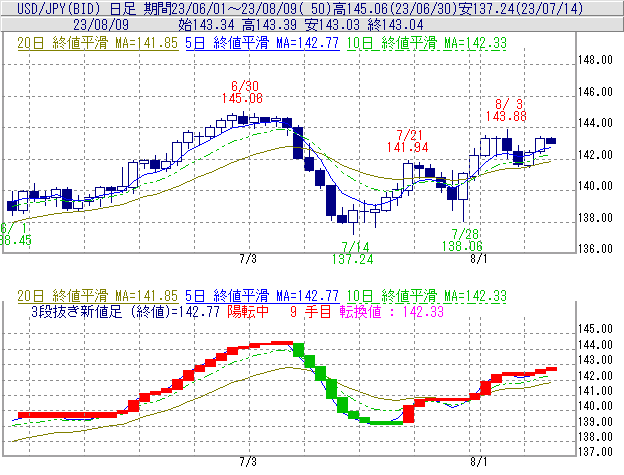Click the 7/28 138.06 low annotation
The height and width of the screenshot is (475, 624).
pos(462,240)
